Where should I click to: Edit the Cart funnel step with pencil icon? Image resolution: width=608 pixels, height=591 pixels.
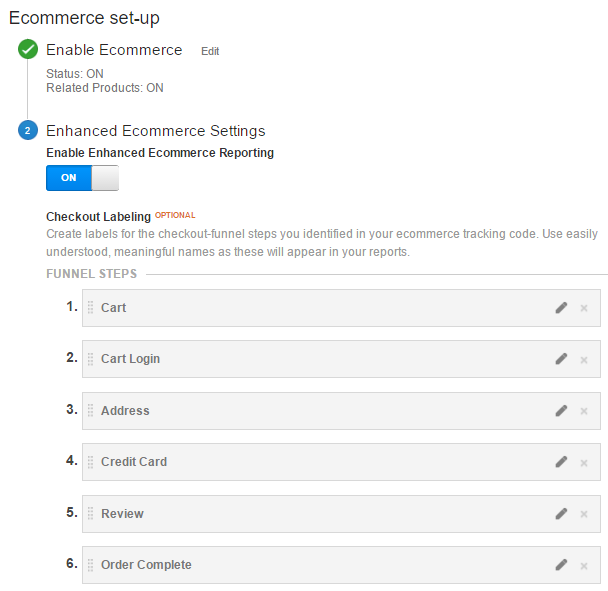[561, 308]
